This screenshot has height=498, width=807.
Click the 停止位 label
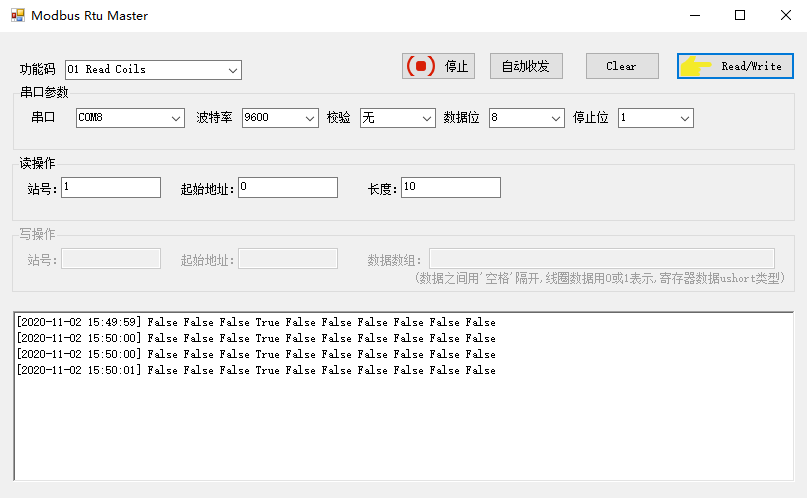point(590,118)
